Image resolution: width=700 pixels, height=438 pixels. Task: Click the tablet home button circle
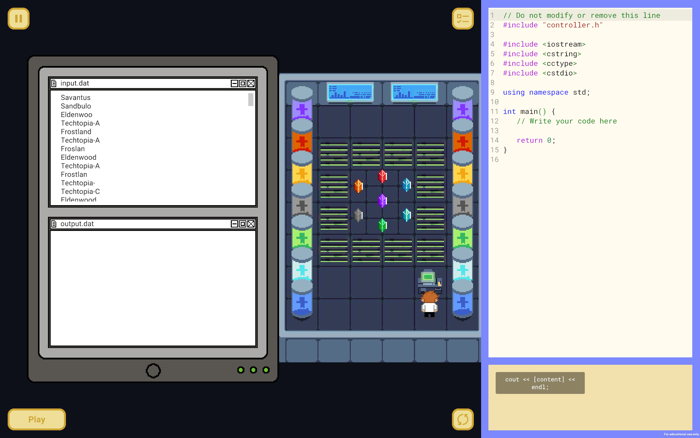point(153,371)
